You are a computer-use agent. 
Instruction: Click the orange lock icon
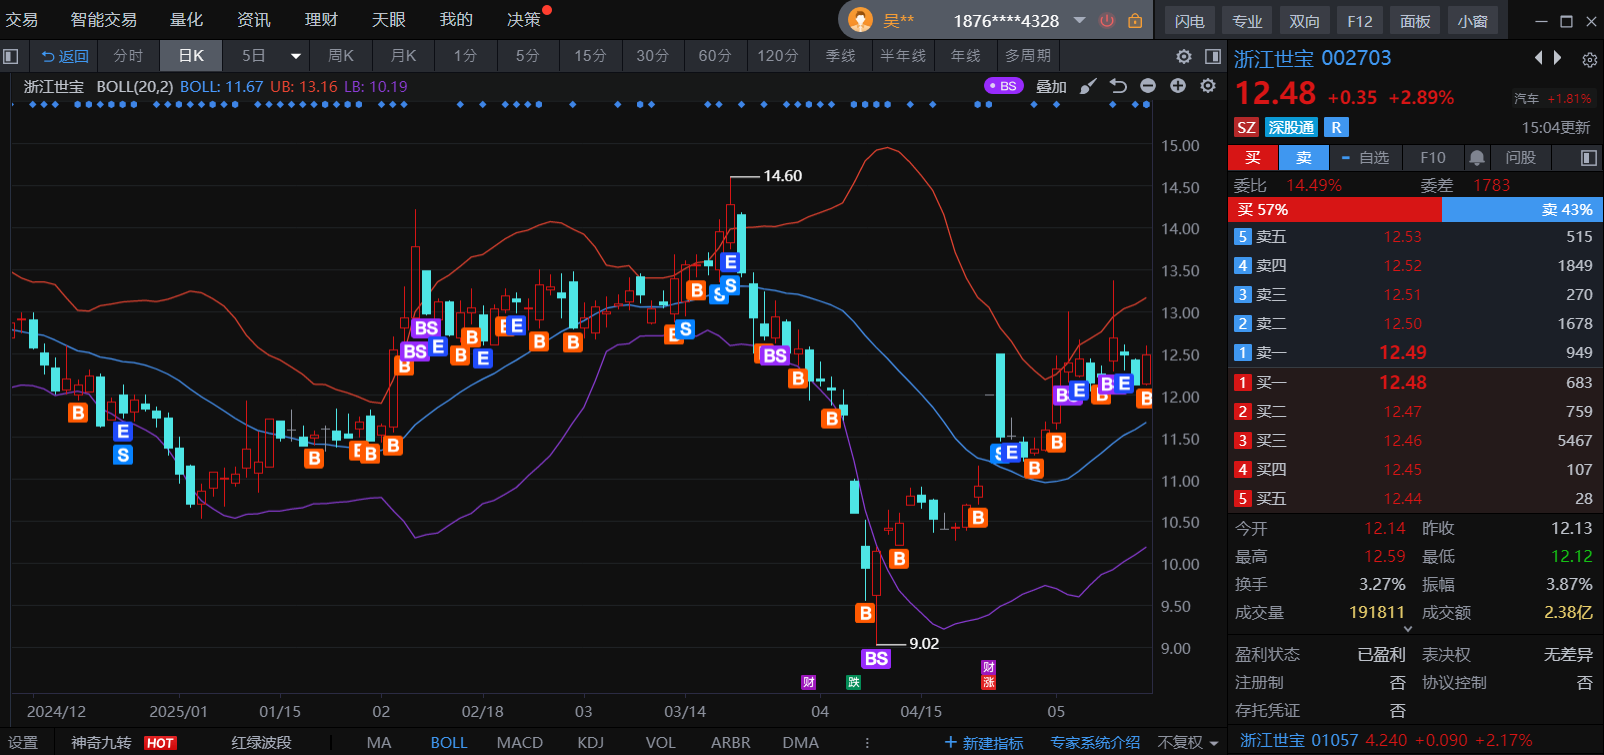click(1135, 20)
